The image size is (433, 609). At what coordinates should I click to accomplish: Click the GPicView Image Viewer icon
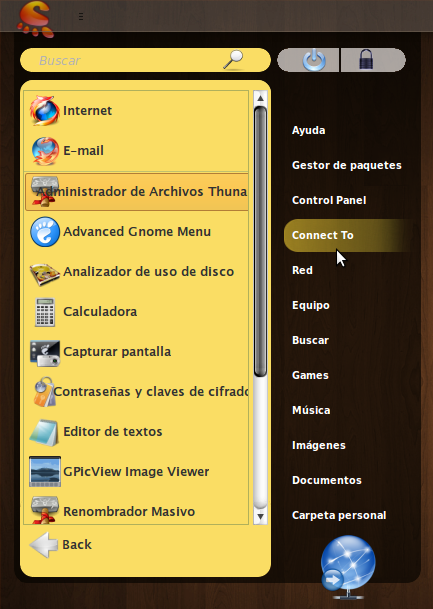45,472
